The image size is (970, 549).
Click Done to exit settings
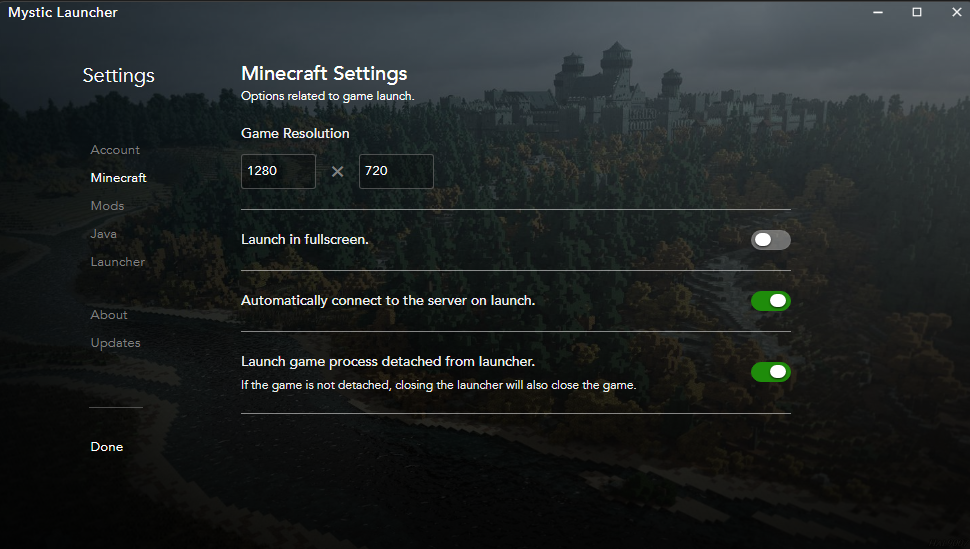(106, 447)
